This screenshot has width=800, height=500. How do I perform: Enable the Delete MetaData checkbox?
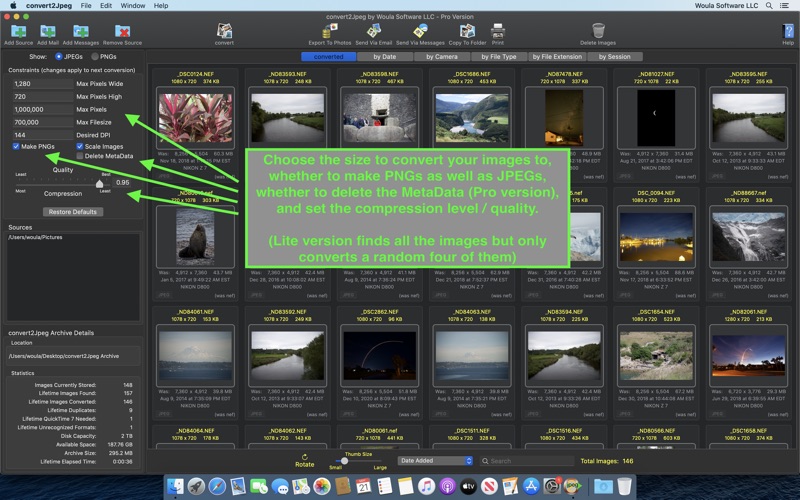tap(80, 156)
